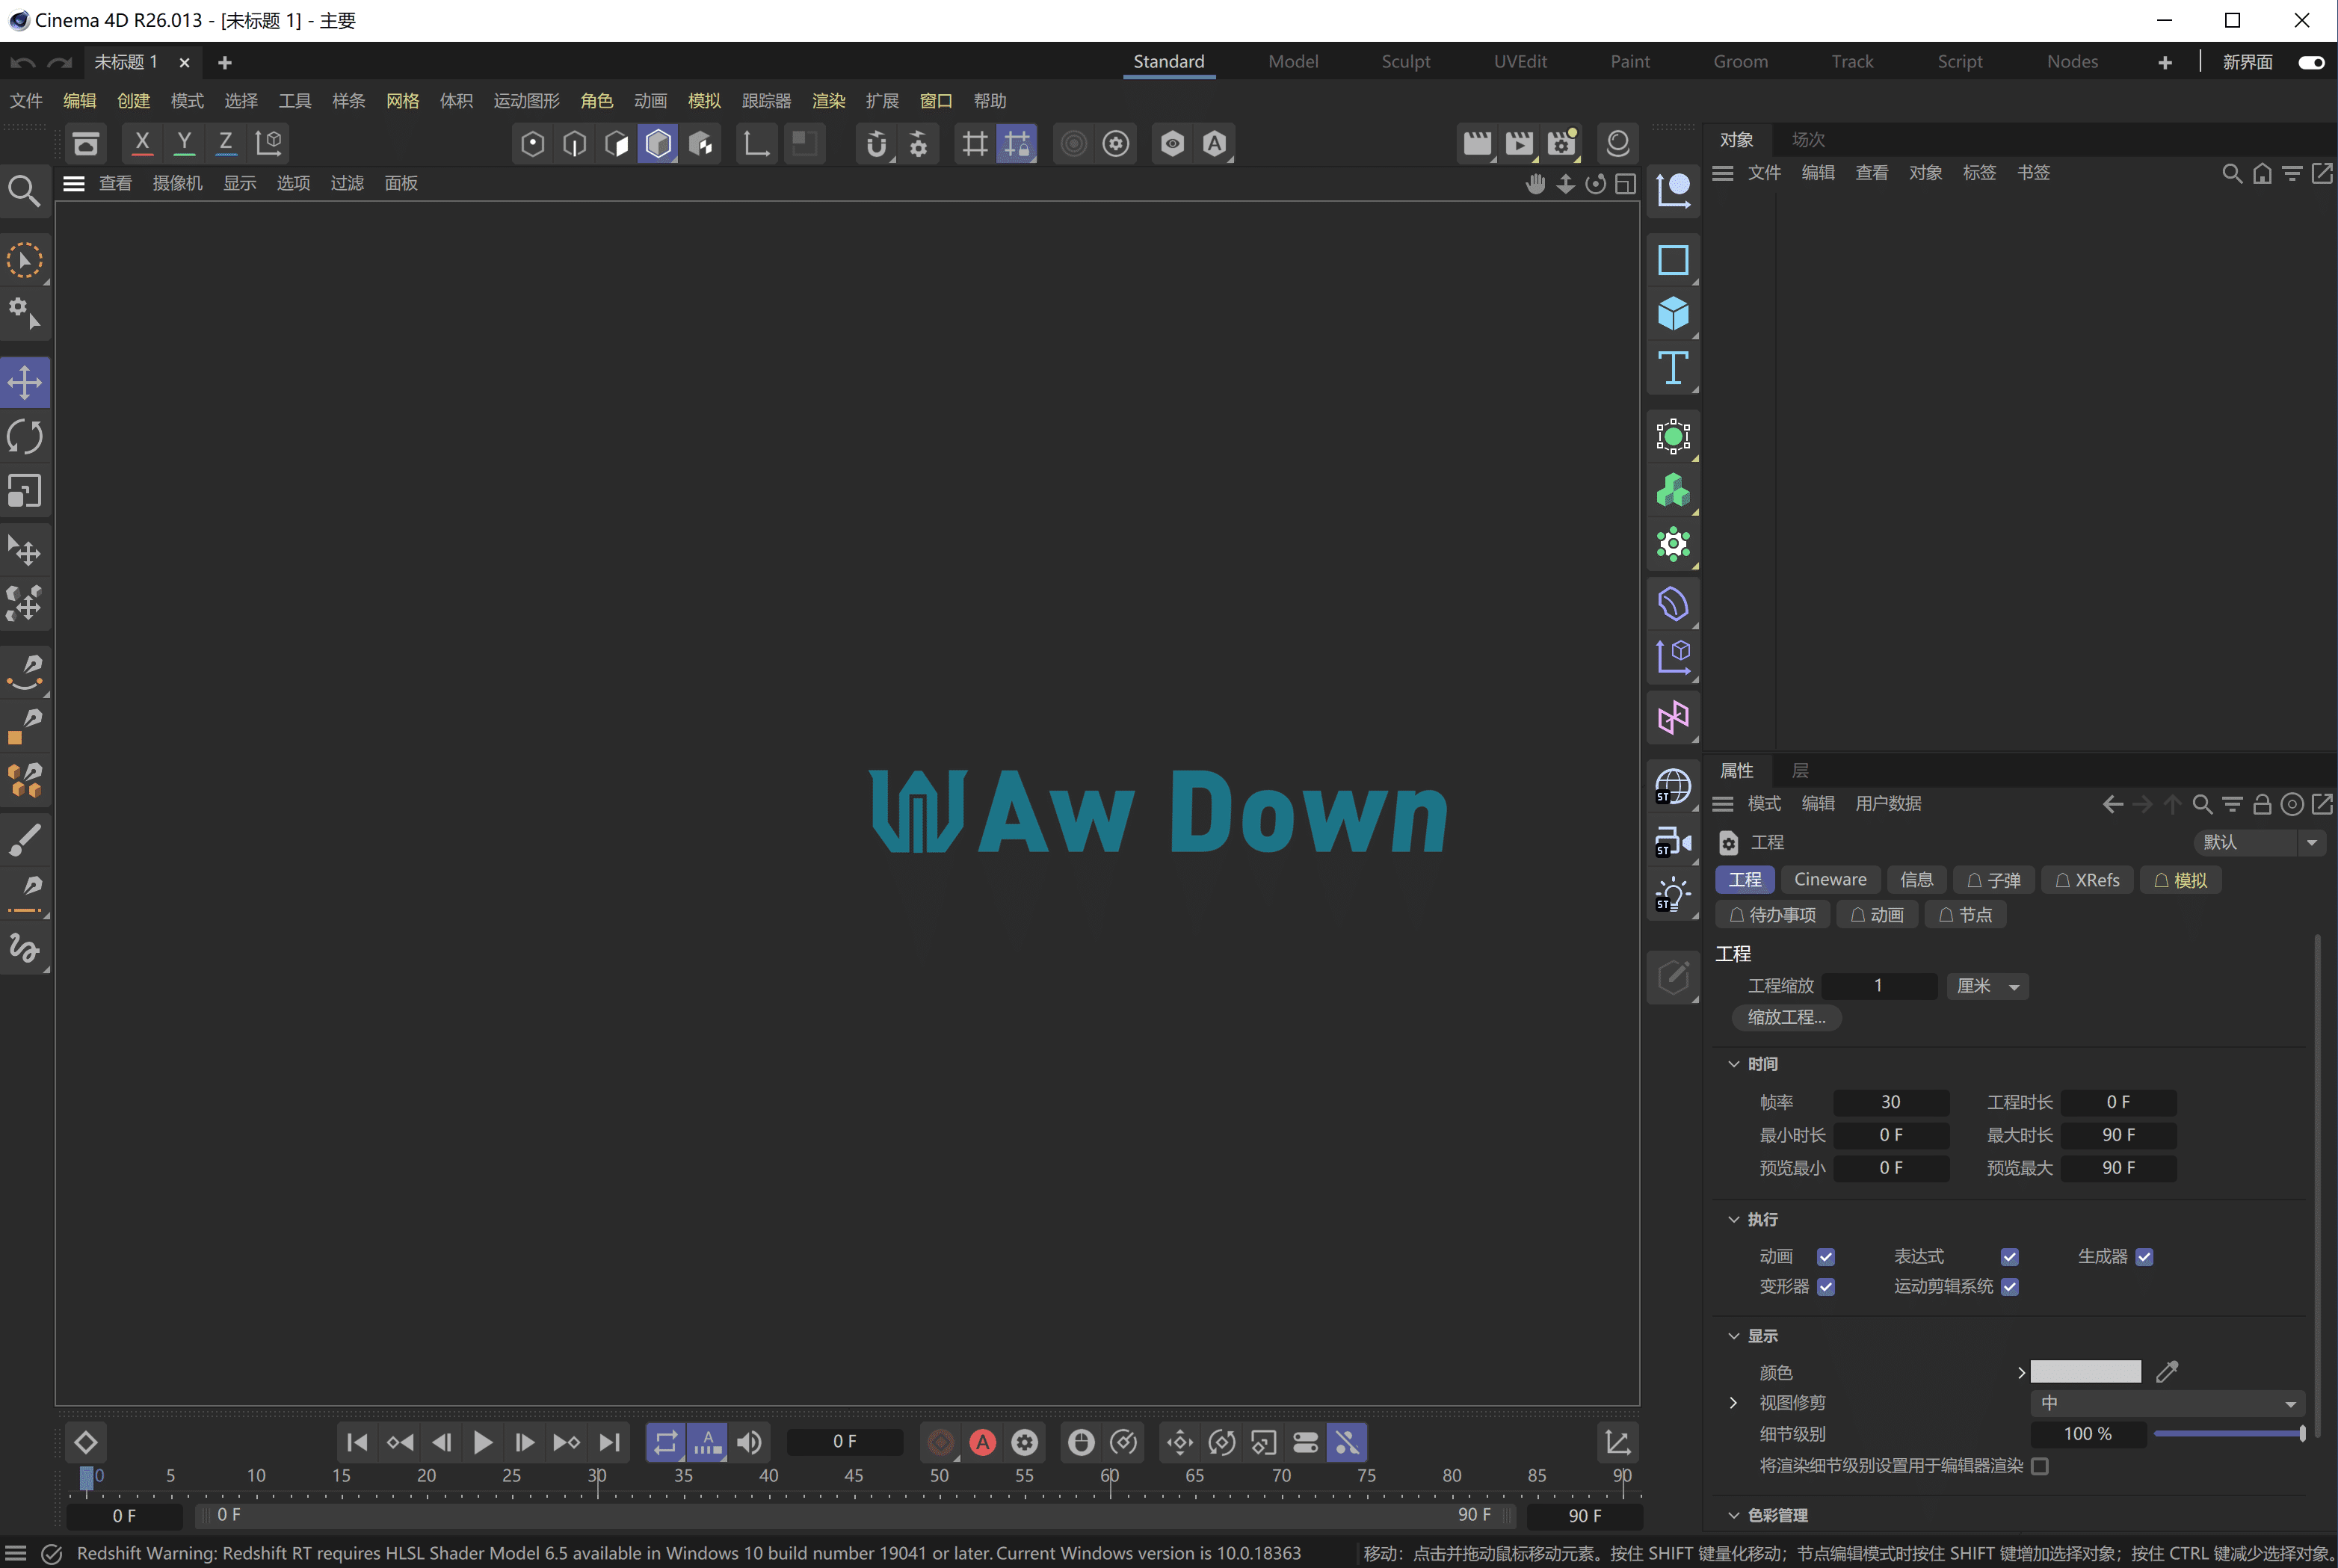Image resolution: width=2338 pixels, height=1568 pixels.
Task: Switch to the Sculpt layout tab
Action: point(1405,62)
